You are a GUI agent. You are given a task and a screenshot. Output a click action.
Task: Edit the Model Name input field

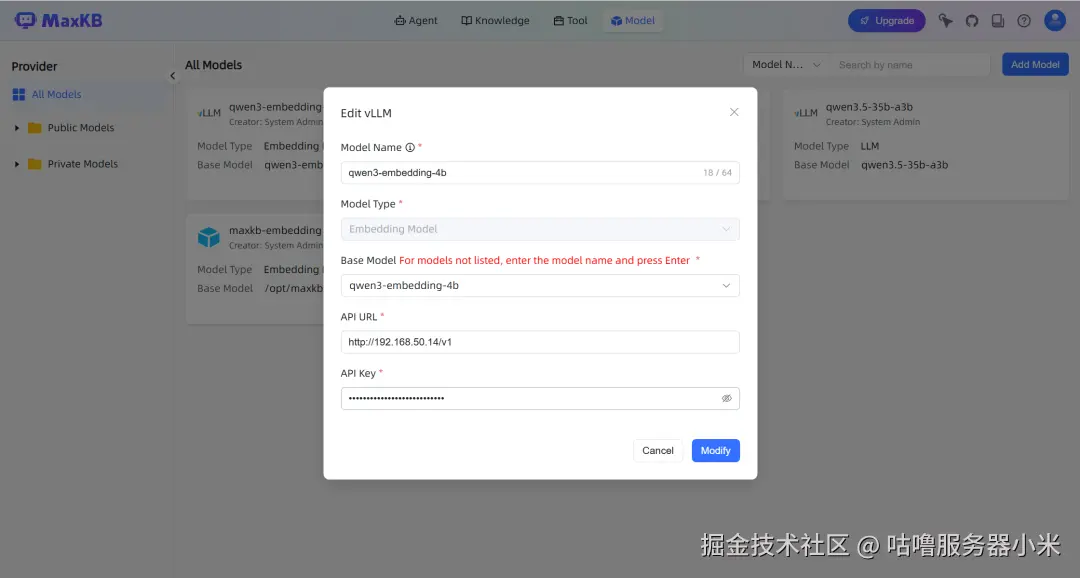540,173
